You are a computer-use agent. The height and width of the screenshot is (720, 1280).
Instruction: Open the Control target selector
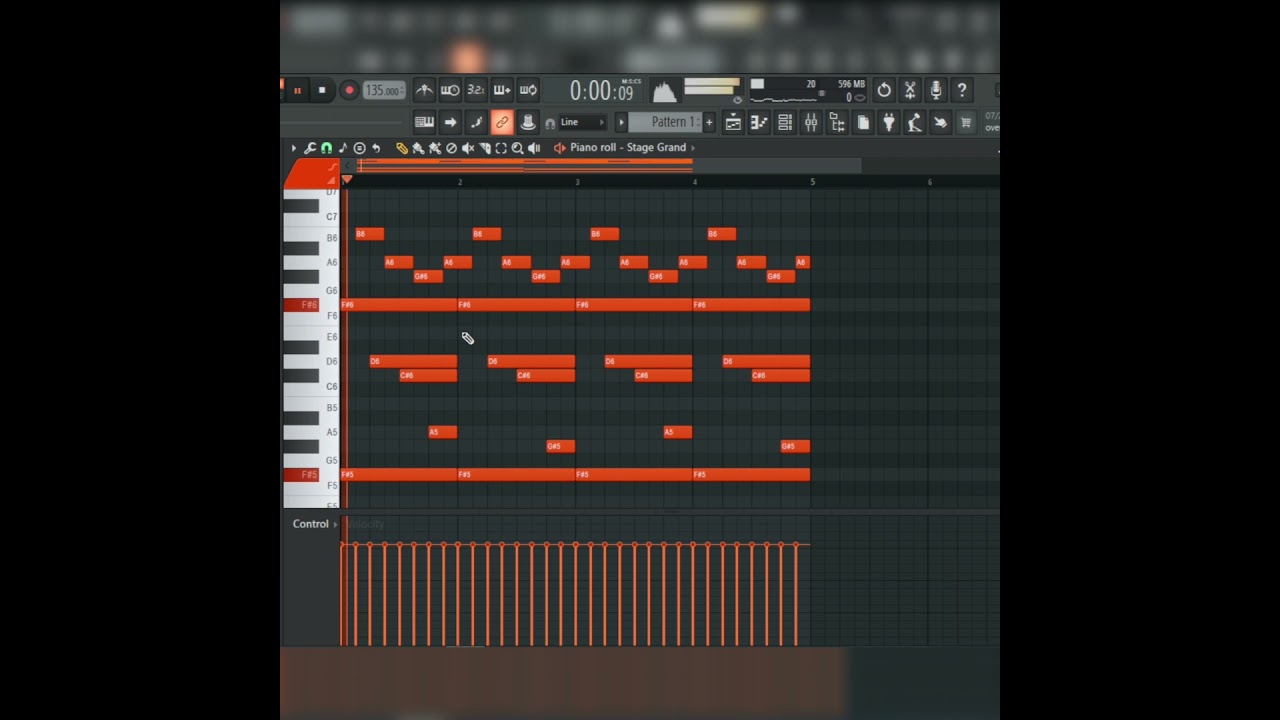(315, 524)
